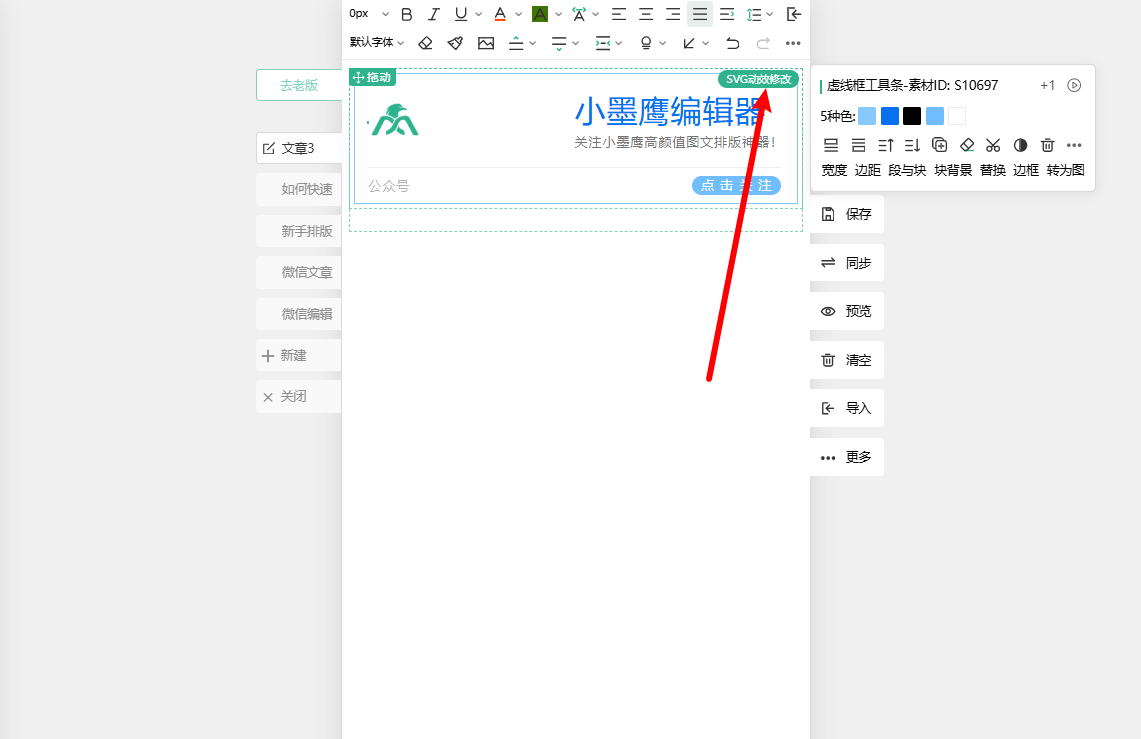Select the black color swatch

coord(912,116)
